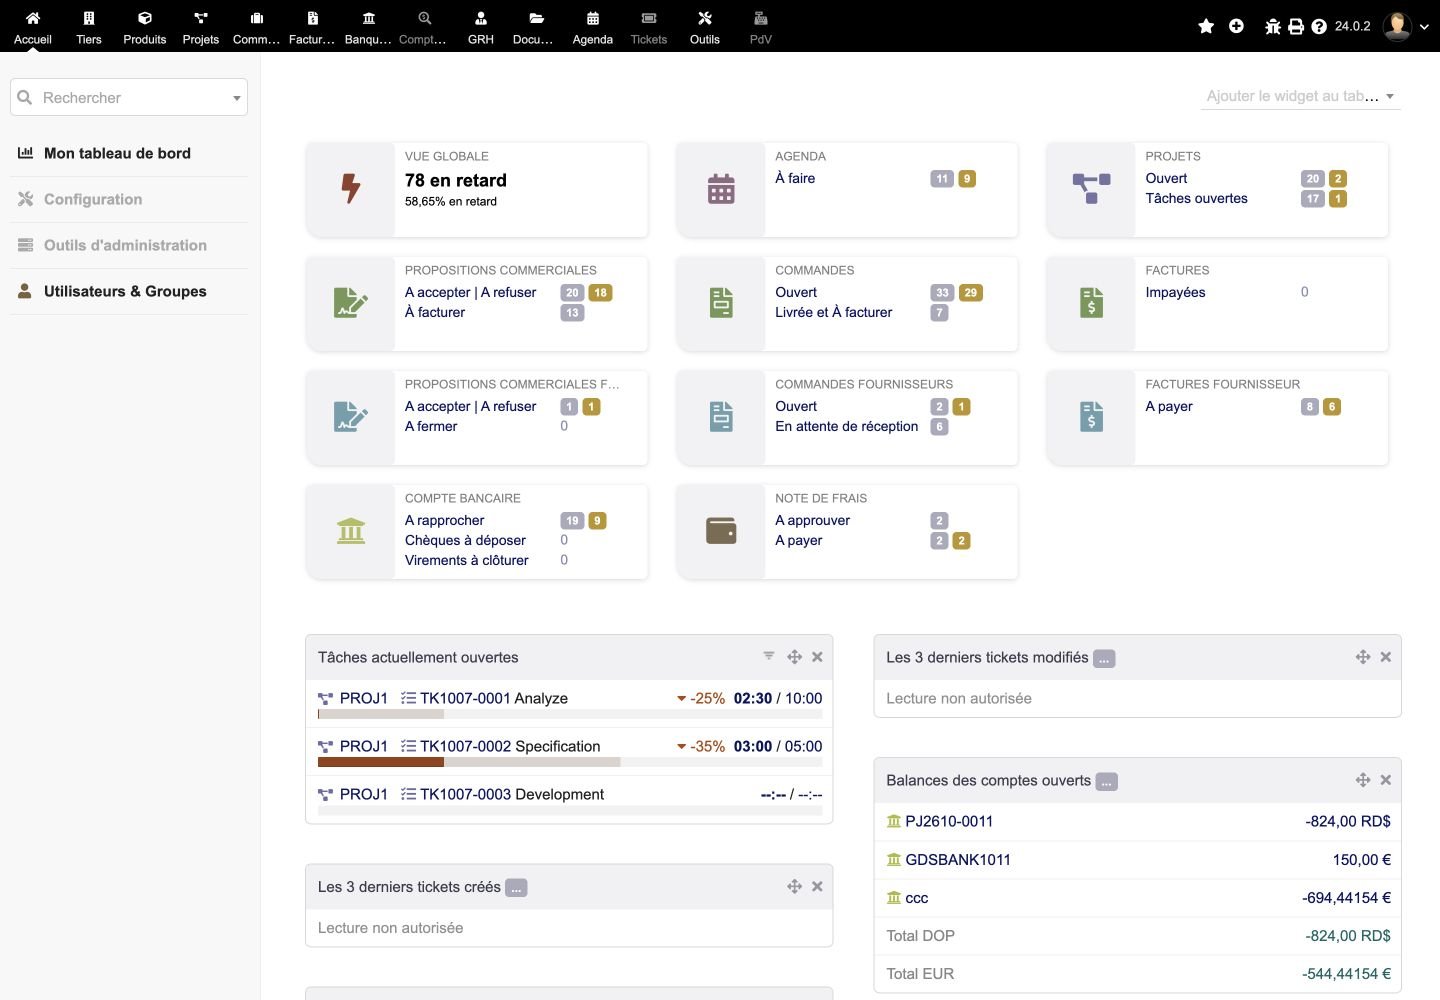
Task: Click move icon of Les 3 derniers tickets créés
Action: click(x=795, y=886)
